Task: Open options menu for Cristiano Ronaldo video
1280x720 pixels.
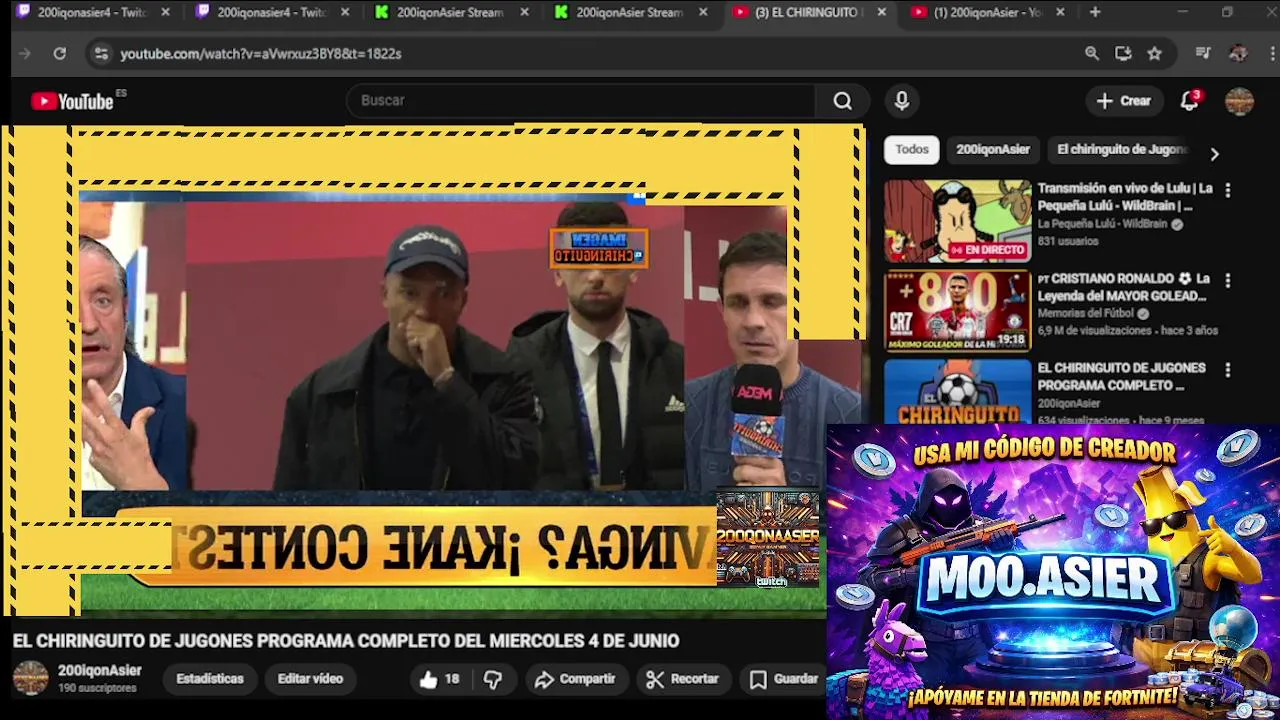Action: tap(1227, 280)
